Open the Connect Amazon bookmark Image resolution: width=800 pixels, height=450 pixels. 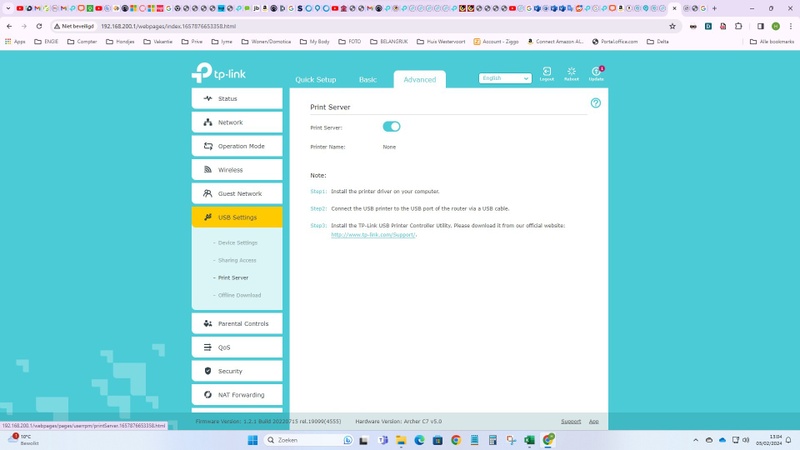(x=555, y=41)
